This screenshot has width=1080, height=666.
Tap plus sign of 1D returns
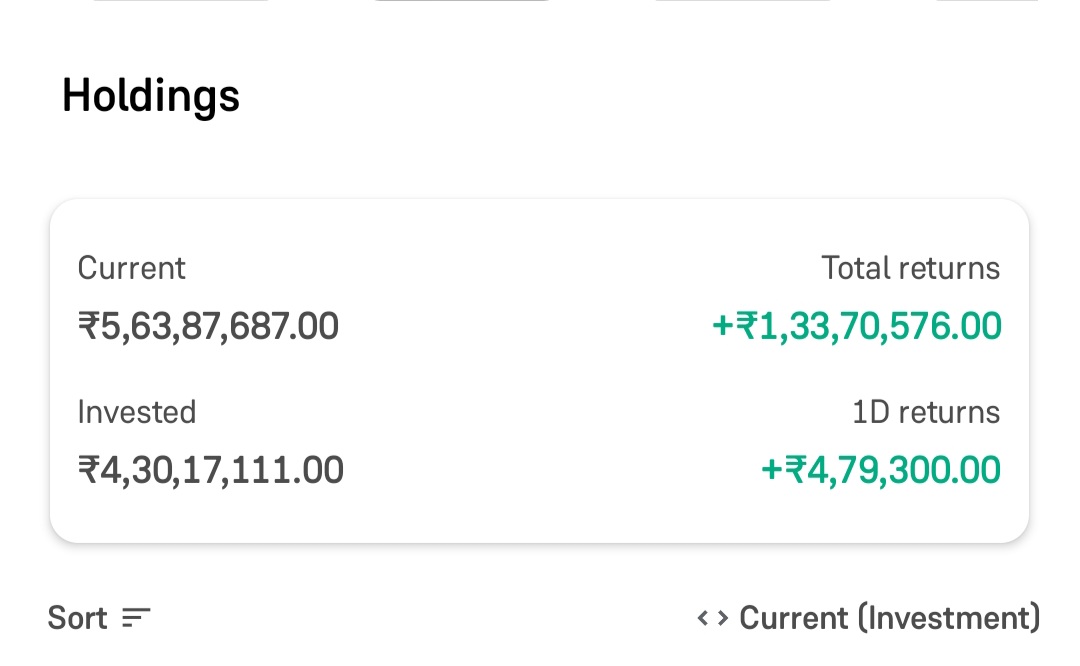(x=772, y=470)
